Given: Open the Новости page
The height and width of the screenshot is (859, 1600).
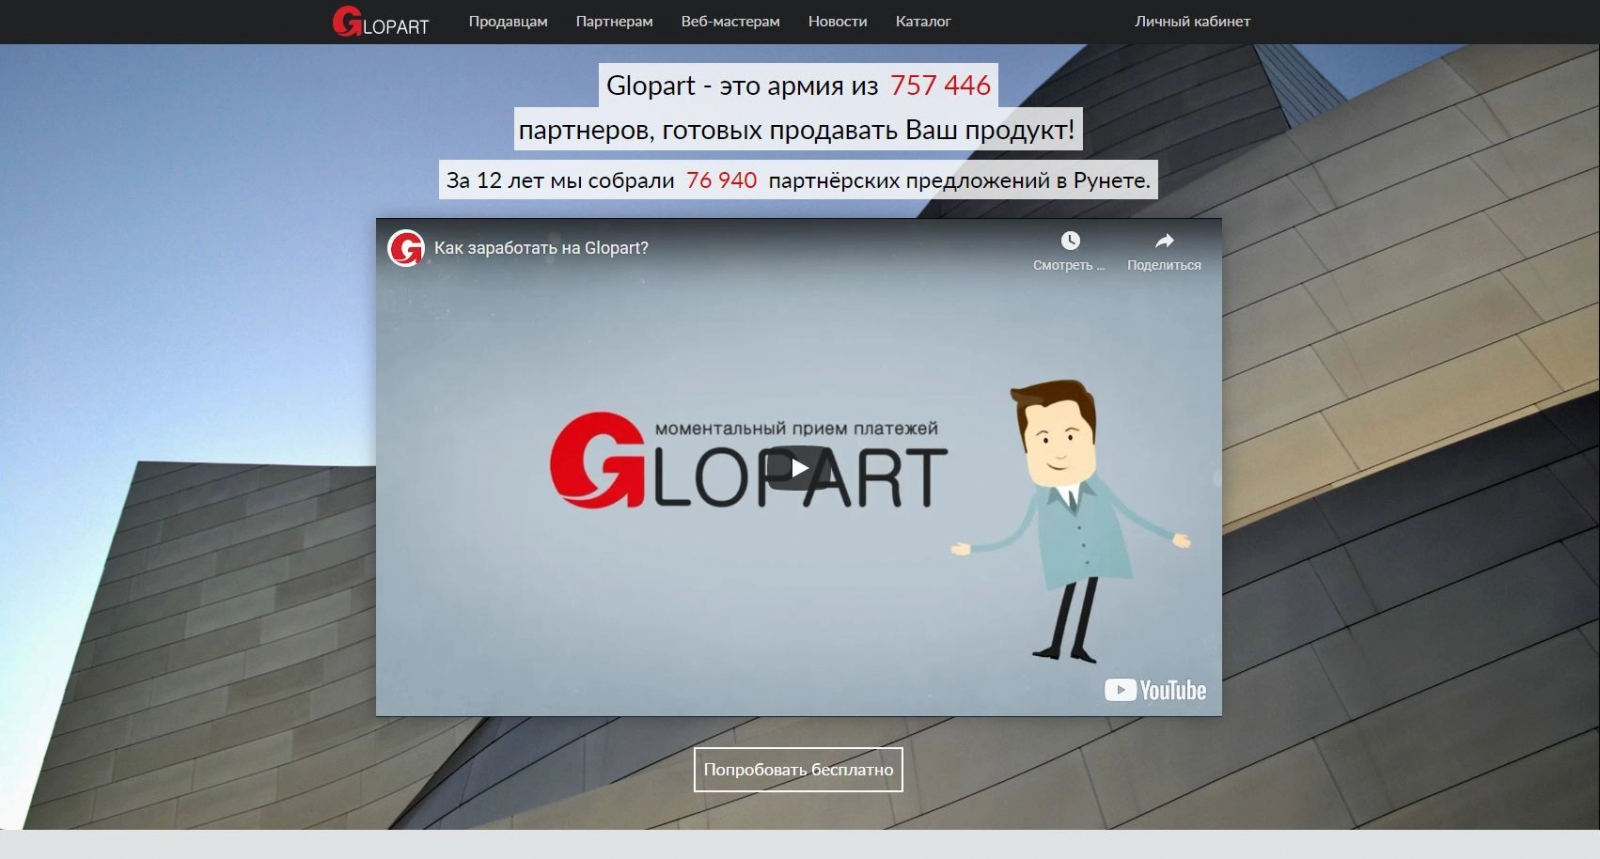Looking at the screenshot, I should click(837, 21).
